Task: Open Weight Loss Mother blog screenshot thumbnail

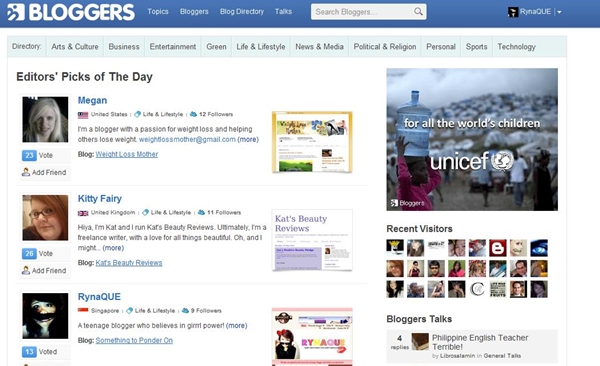Action: [x=312, y=142]
